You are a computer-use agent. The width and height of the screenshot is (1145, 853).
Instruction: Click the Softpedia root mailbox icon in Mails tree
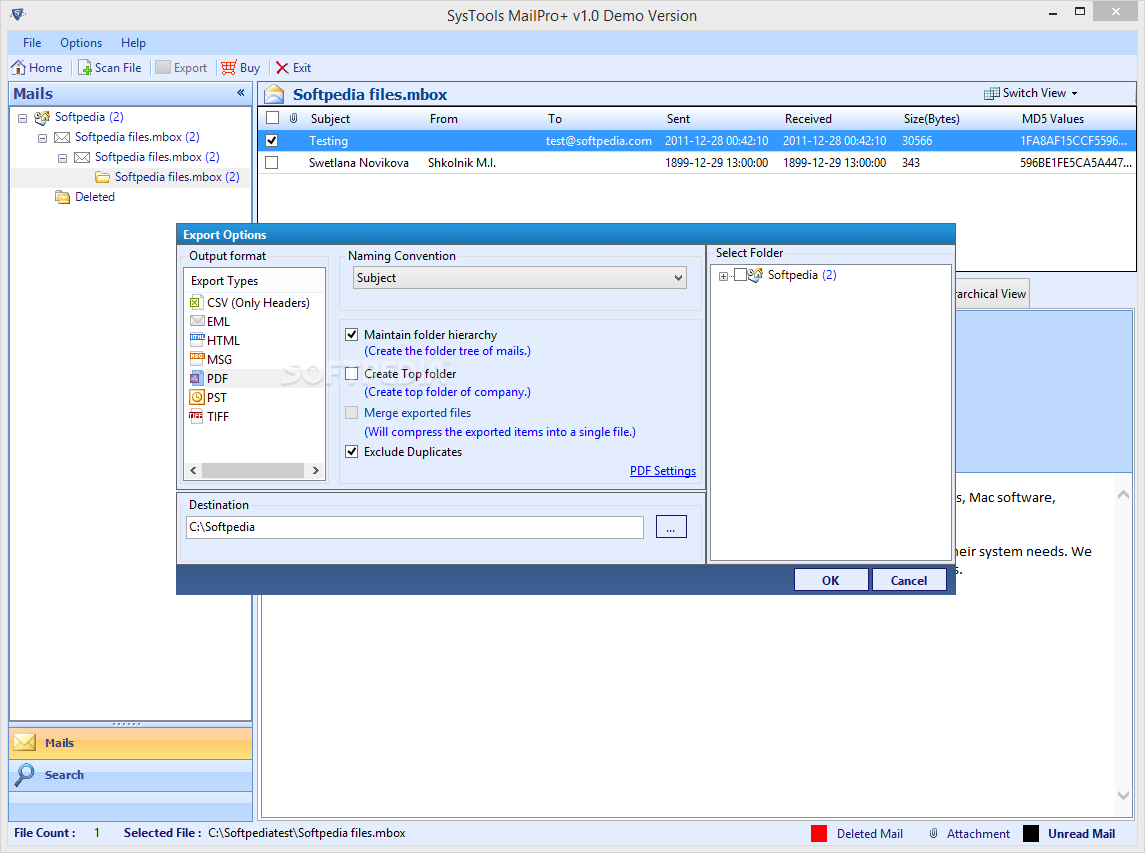point(42,117)
